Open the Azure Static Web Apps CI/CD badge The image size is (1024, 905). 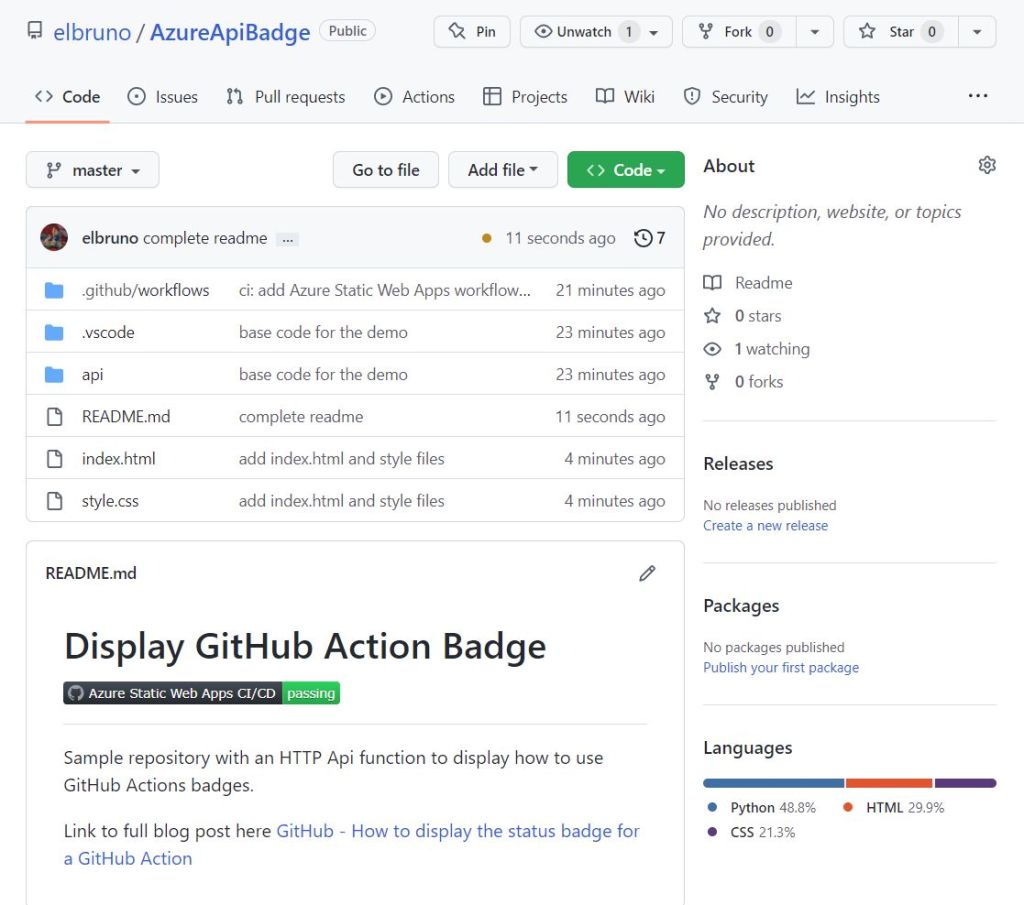click(x=200, y=692)
